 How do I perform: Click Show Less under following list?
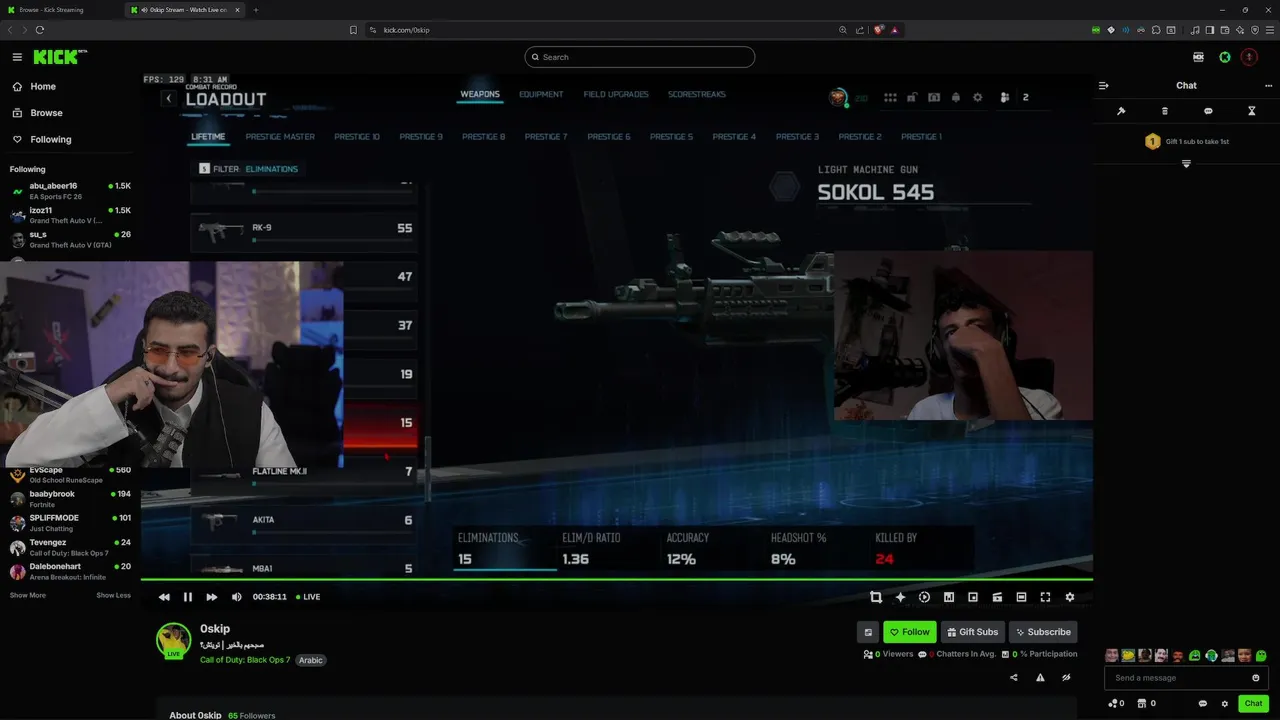(x=113, y=595)
